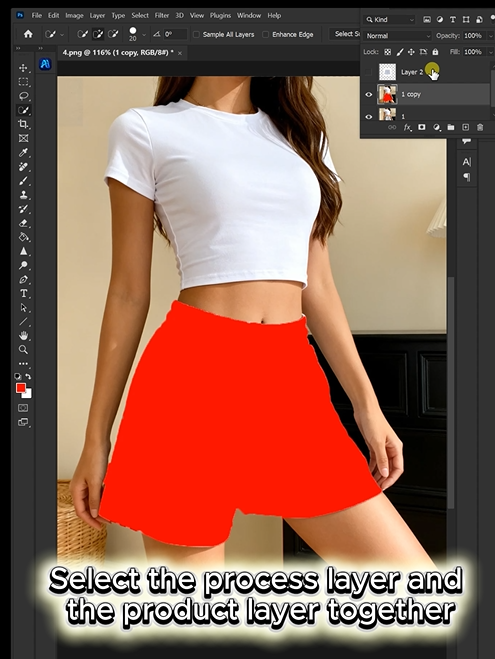Enable the Enhance Edge checkbox
495x659 pixels.
[x=266, y=34]
